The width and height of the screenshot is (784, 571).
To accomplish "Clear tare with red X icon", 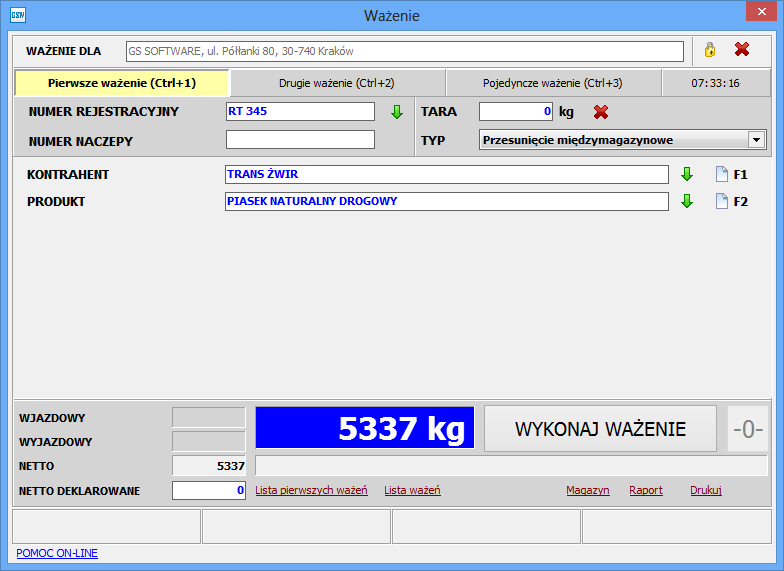I will click(x=601, y=112).
